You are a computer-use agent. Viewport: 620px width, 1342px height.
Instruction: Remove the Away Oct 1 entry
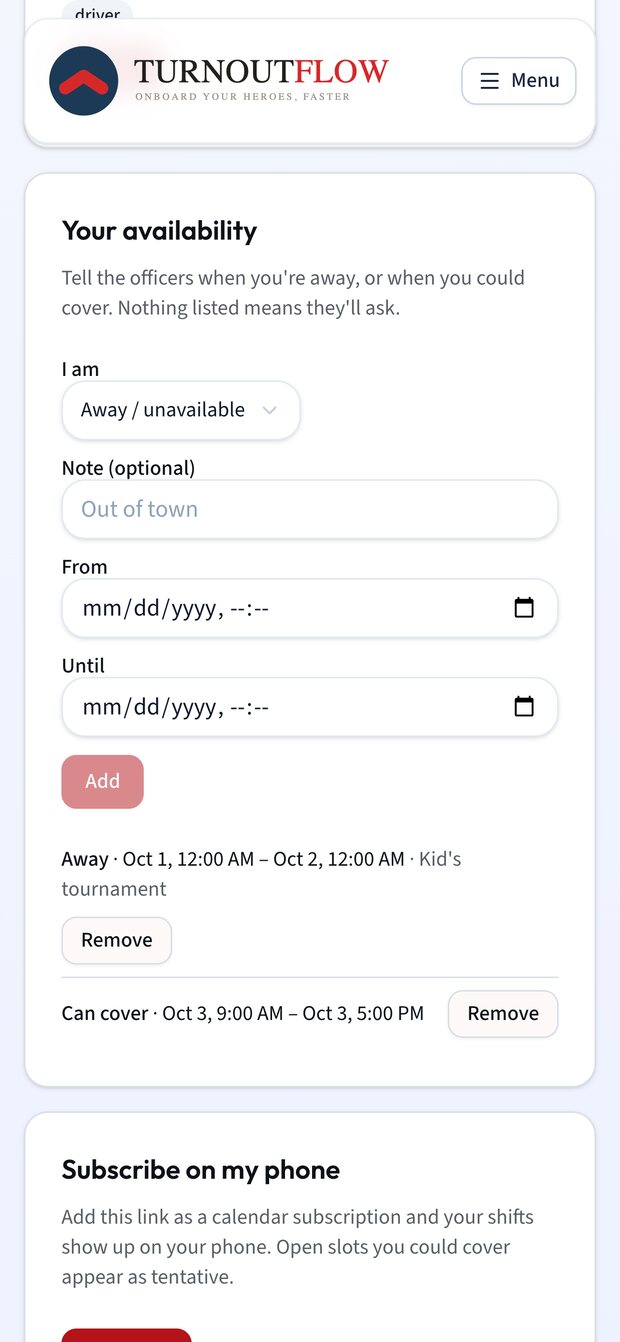pyautogui.click(x=117, y=940)
